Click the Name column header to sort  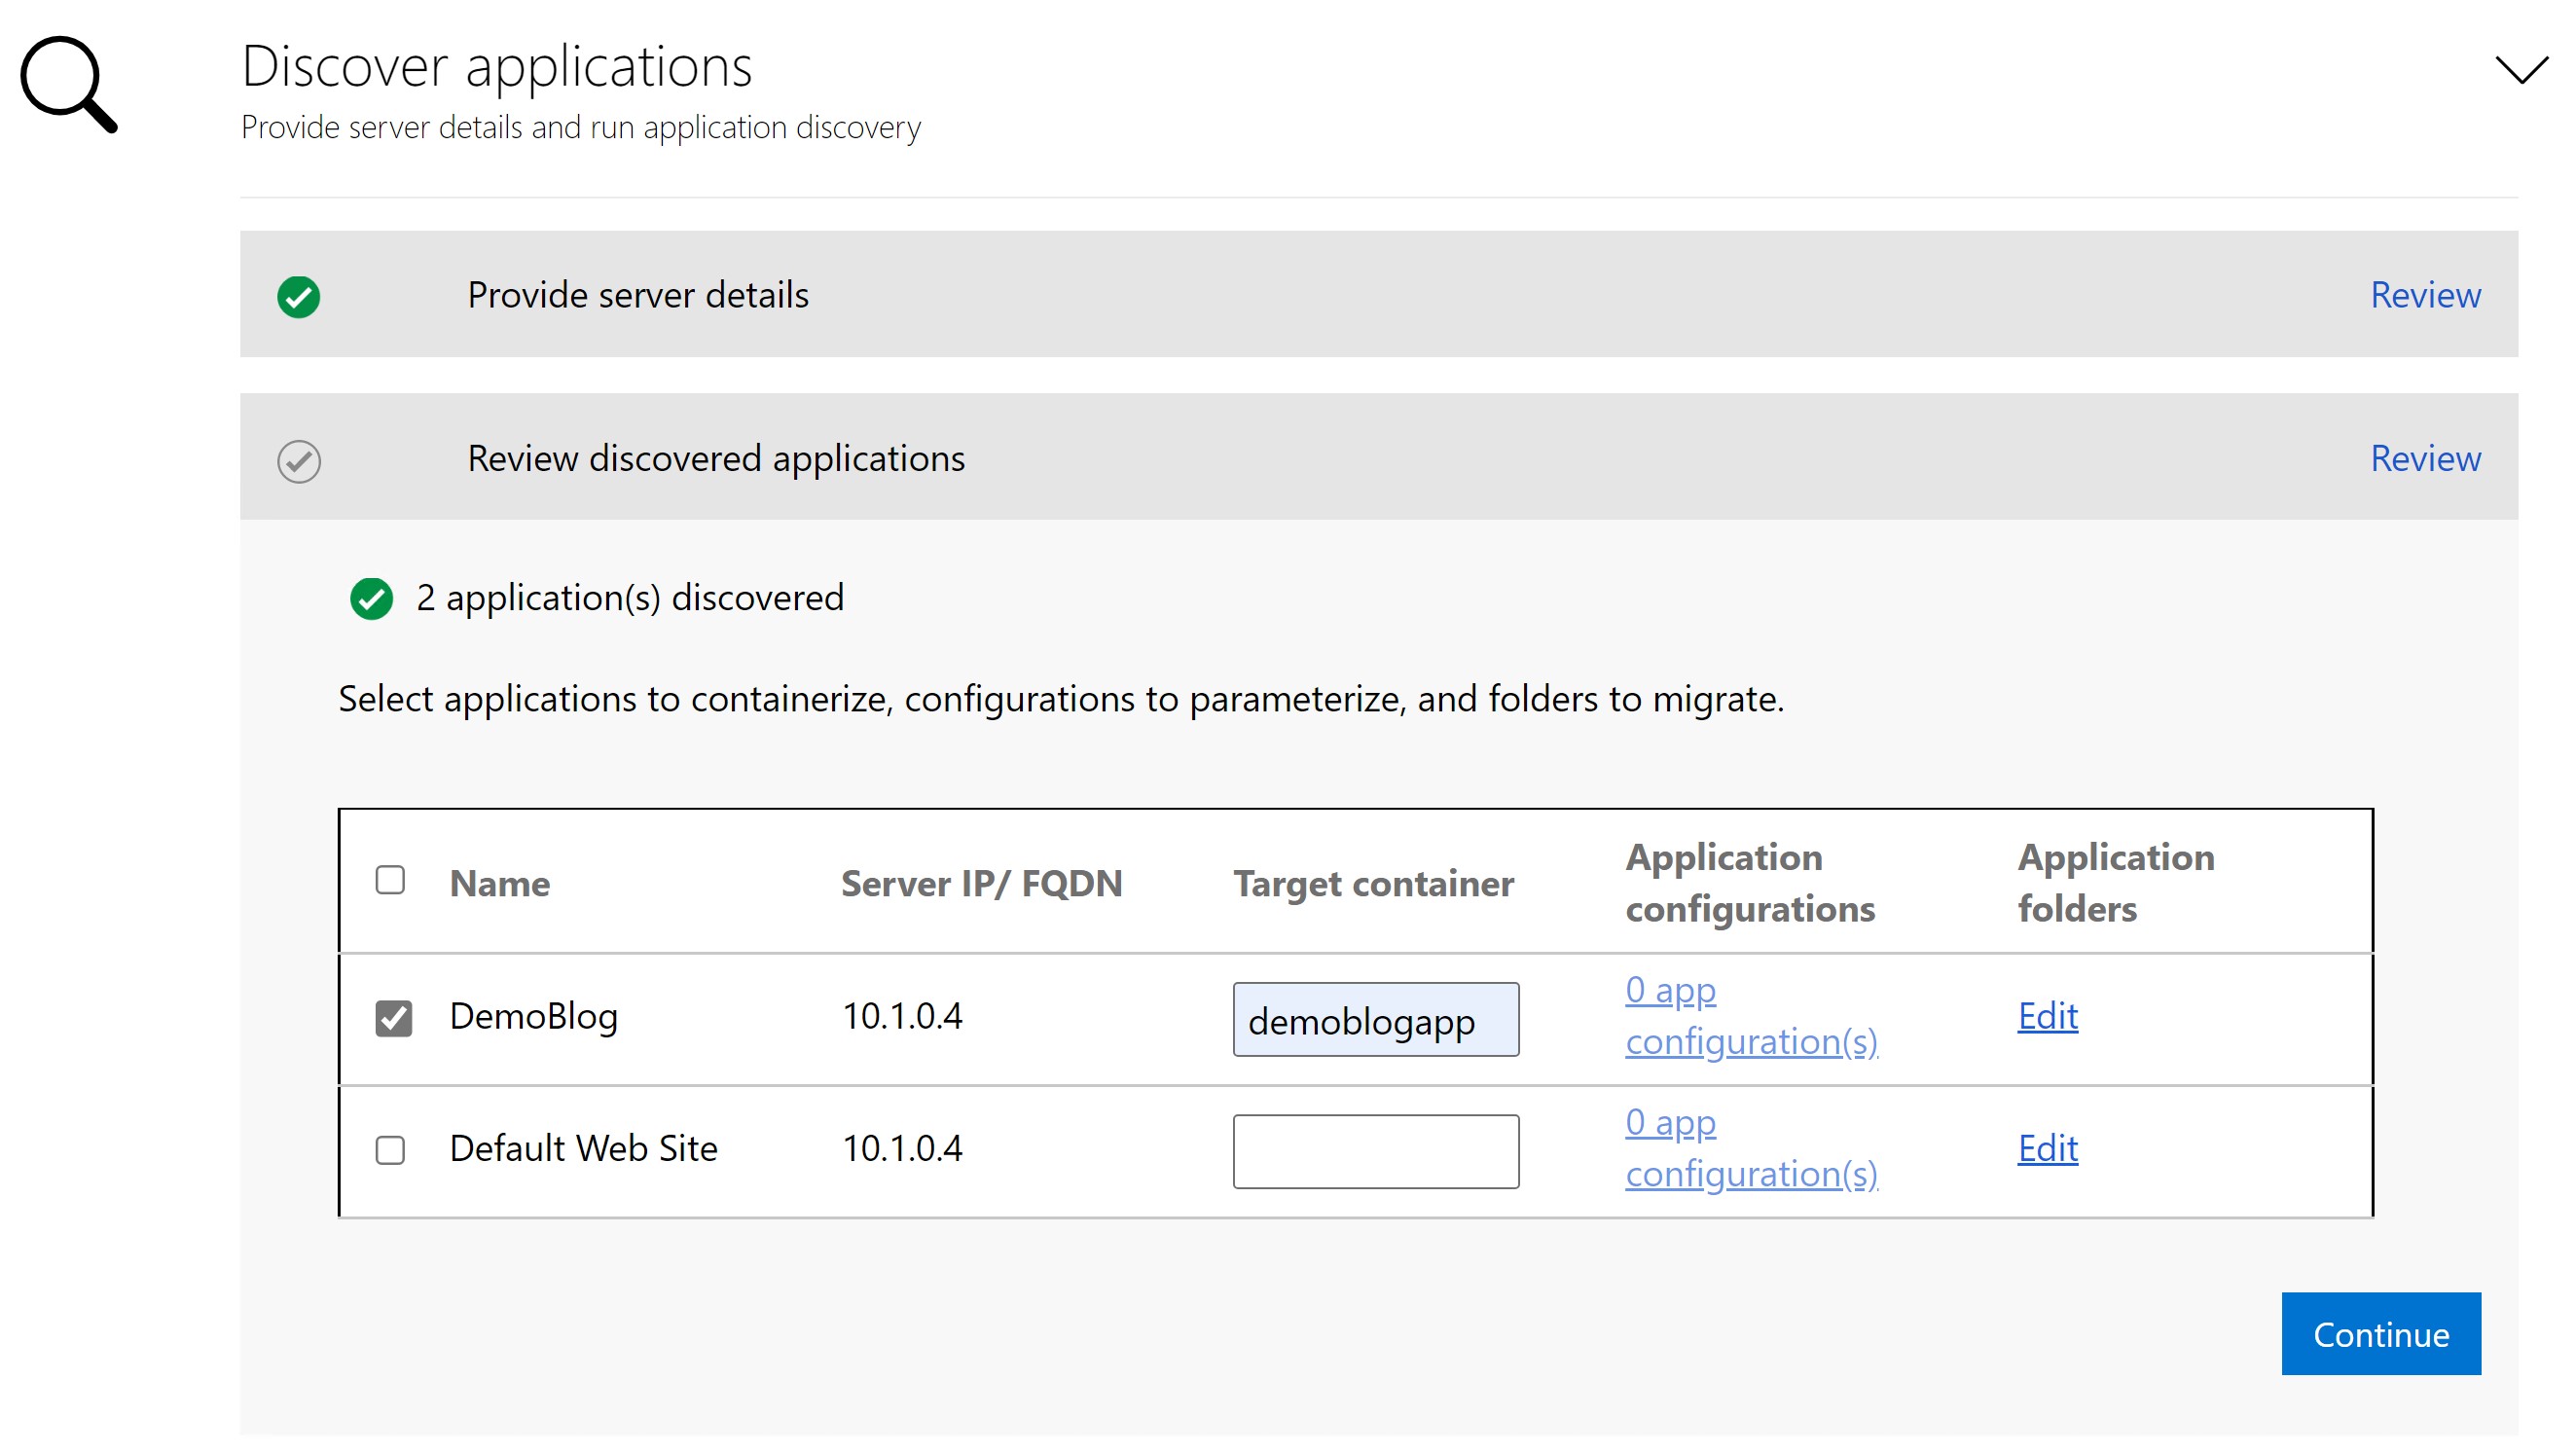click(x=502, y=879)
